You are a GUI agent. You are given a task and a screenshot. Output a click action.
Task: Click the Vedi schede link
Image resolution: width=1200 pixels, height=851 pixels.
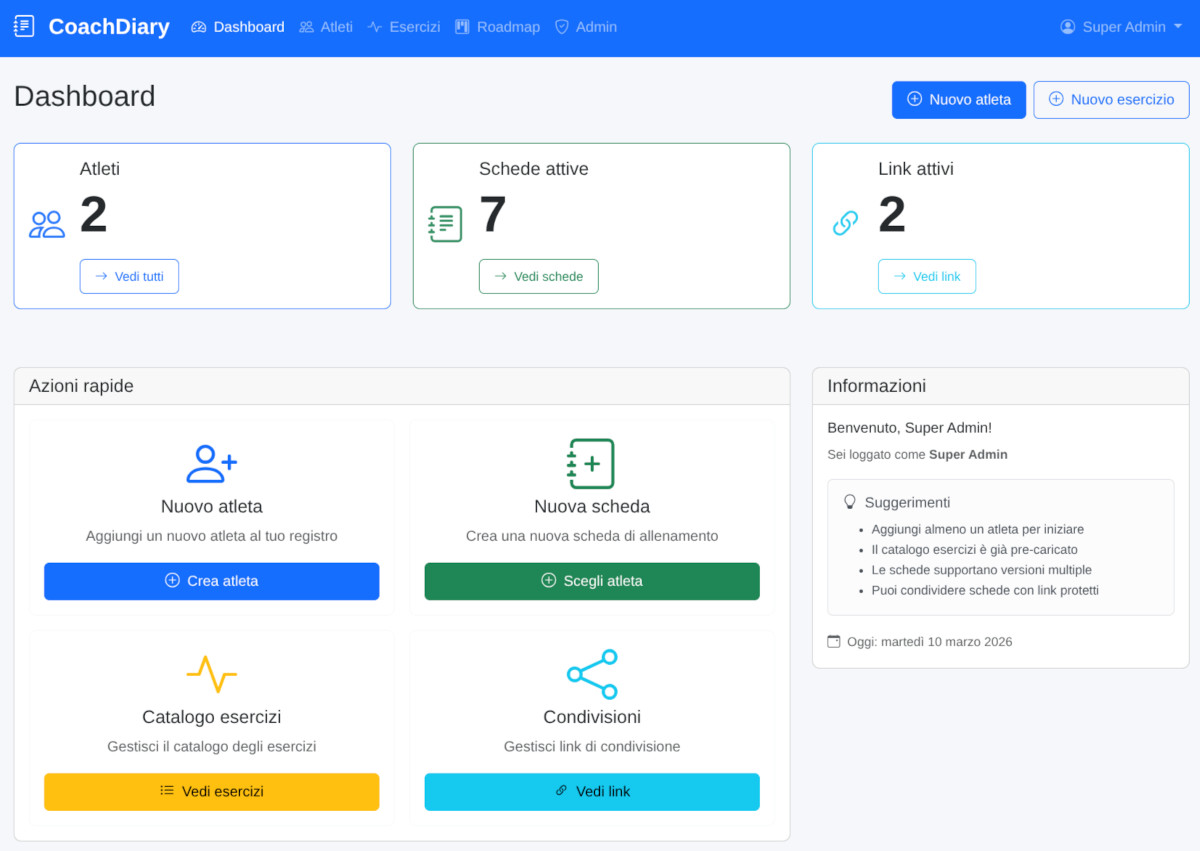coord(539,276)
